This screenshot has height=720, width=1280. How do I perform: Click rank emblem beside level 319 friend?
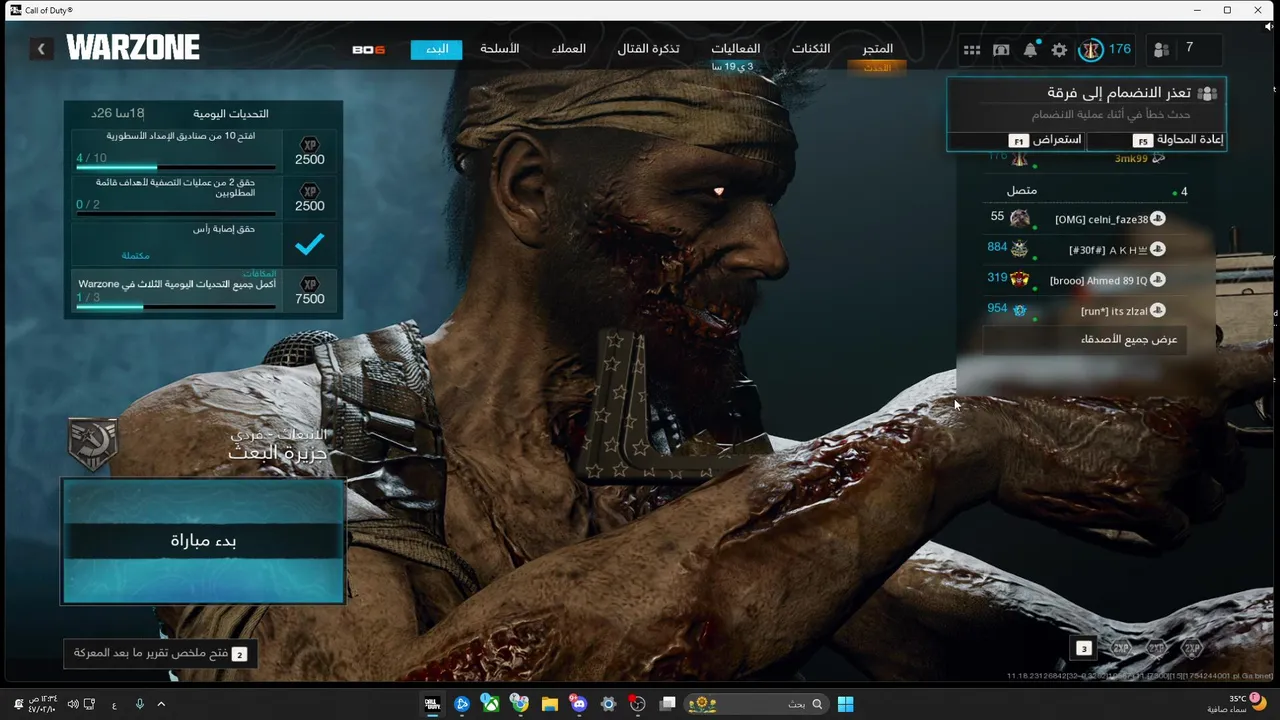coord(1020,279)
